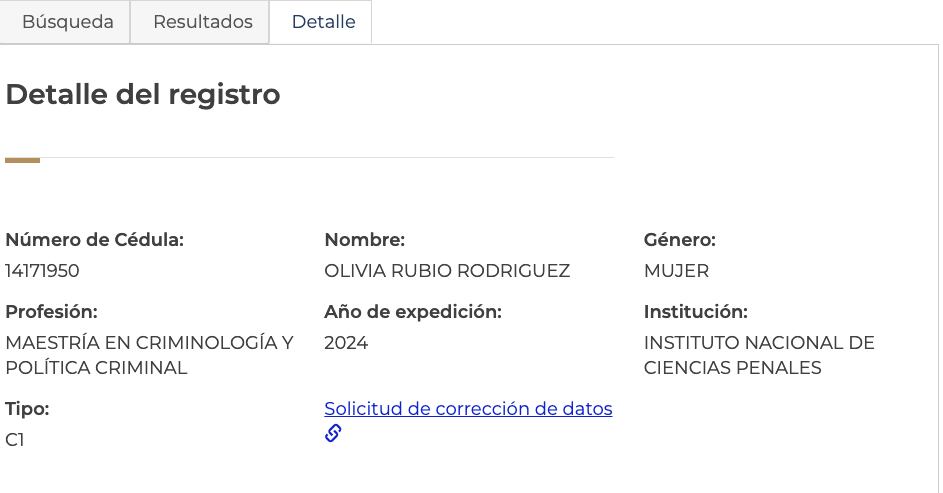This screenshot has width=943, height=493.
Task: Click the Año de expedición label
Action: pos(413,312)
